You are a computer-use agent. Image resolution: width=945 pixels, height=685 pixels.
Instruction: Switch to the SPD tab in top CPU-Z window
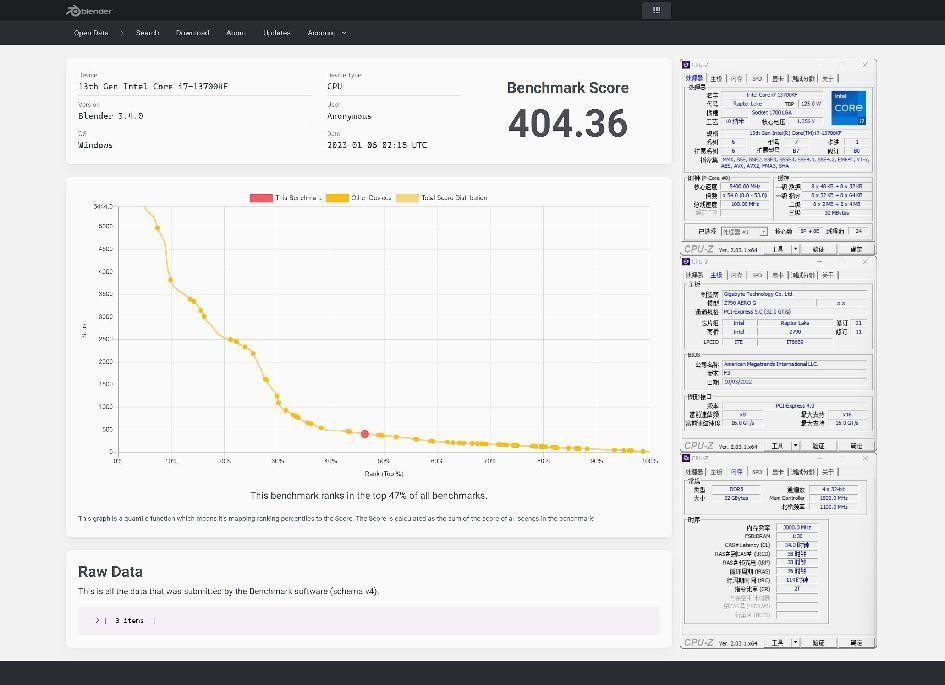click(x=757, y=78)
